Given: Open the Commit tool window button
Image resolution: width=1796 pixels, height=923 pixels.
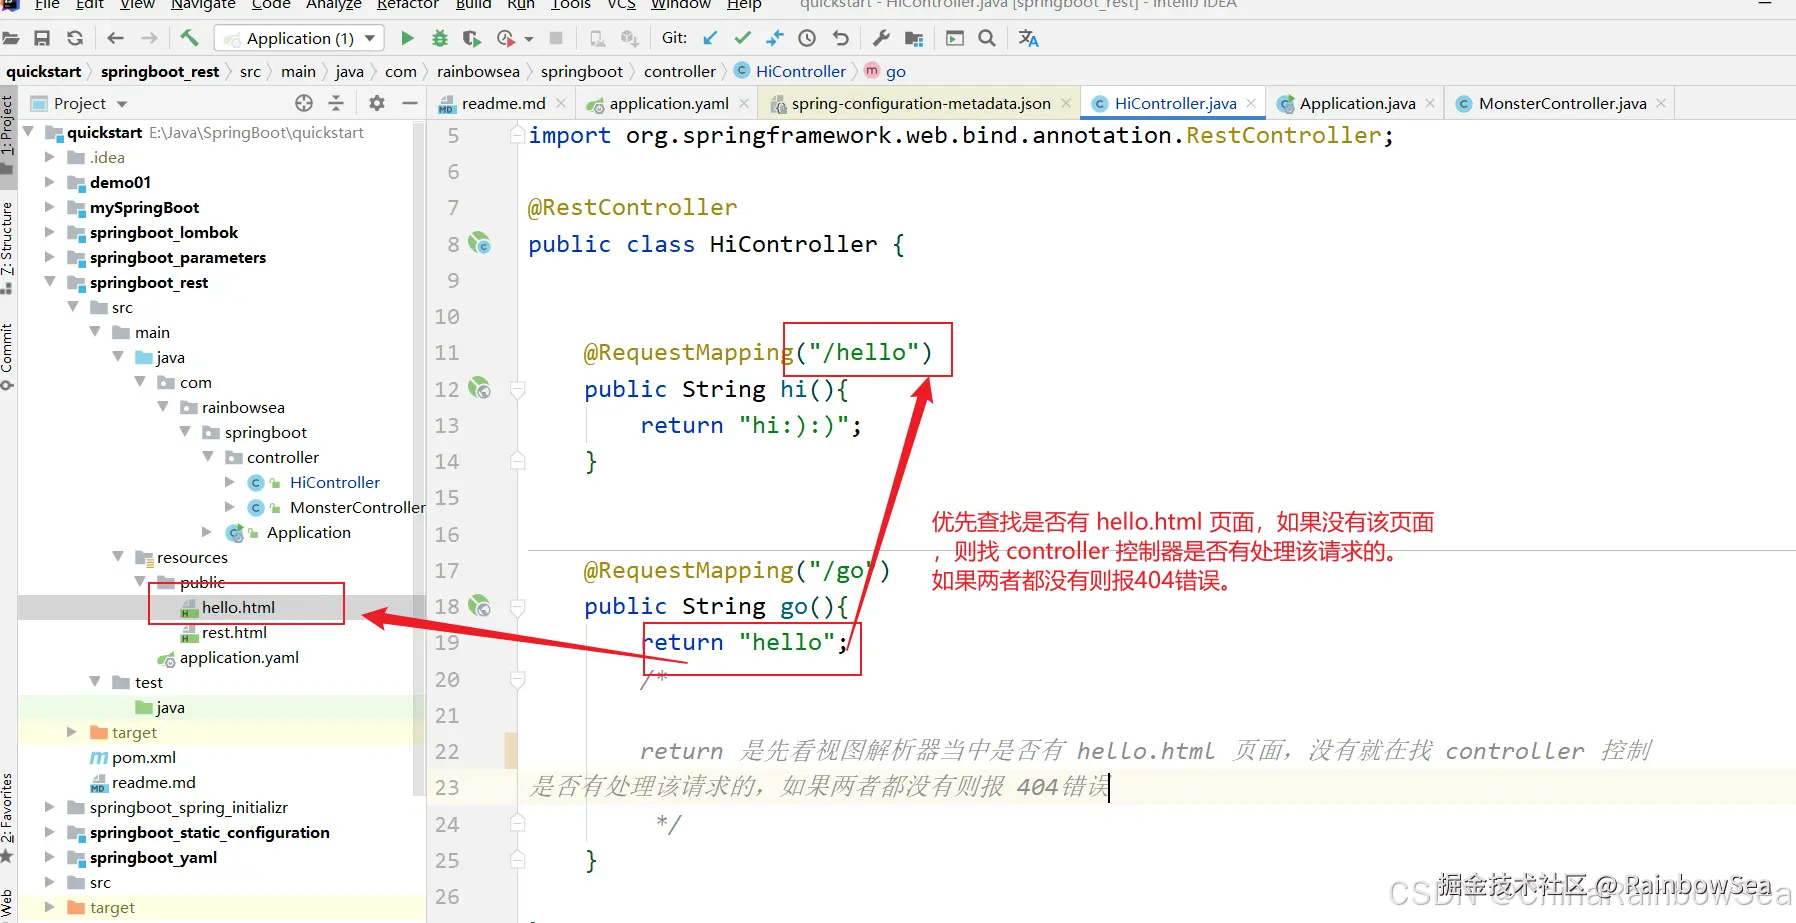Looking at the screenshot, I should pyautogui.click(x=7, y=355).
